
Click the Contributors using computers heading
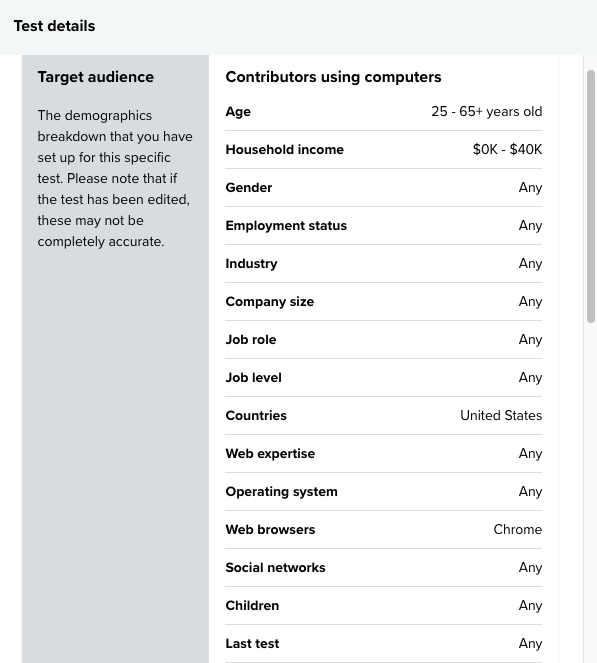tap(333, 77)
